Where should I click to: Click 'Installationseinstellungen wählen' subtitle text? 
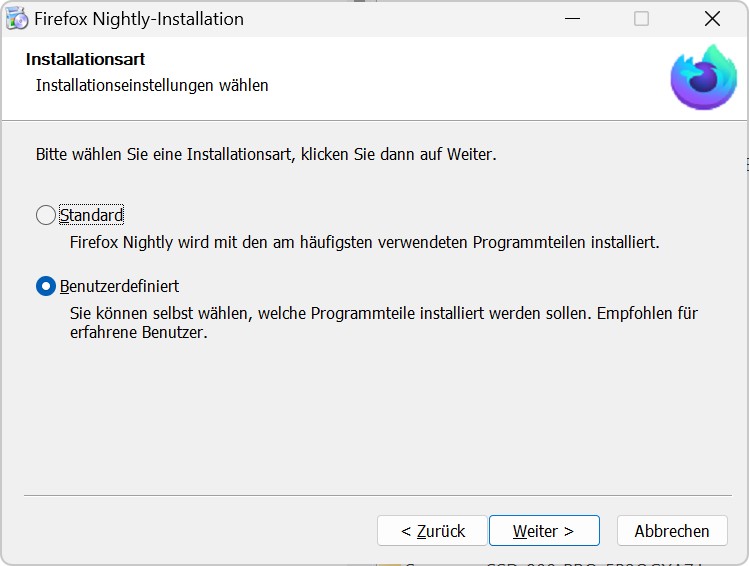[152, 85]
